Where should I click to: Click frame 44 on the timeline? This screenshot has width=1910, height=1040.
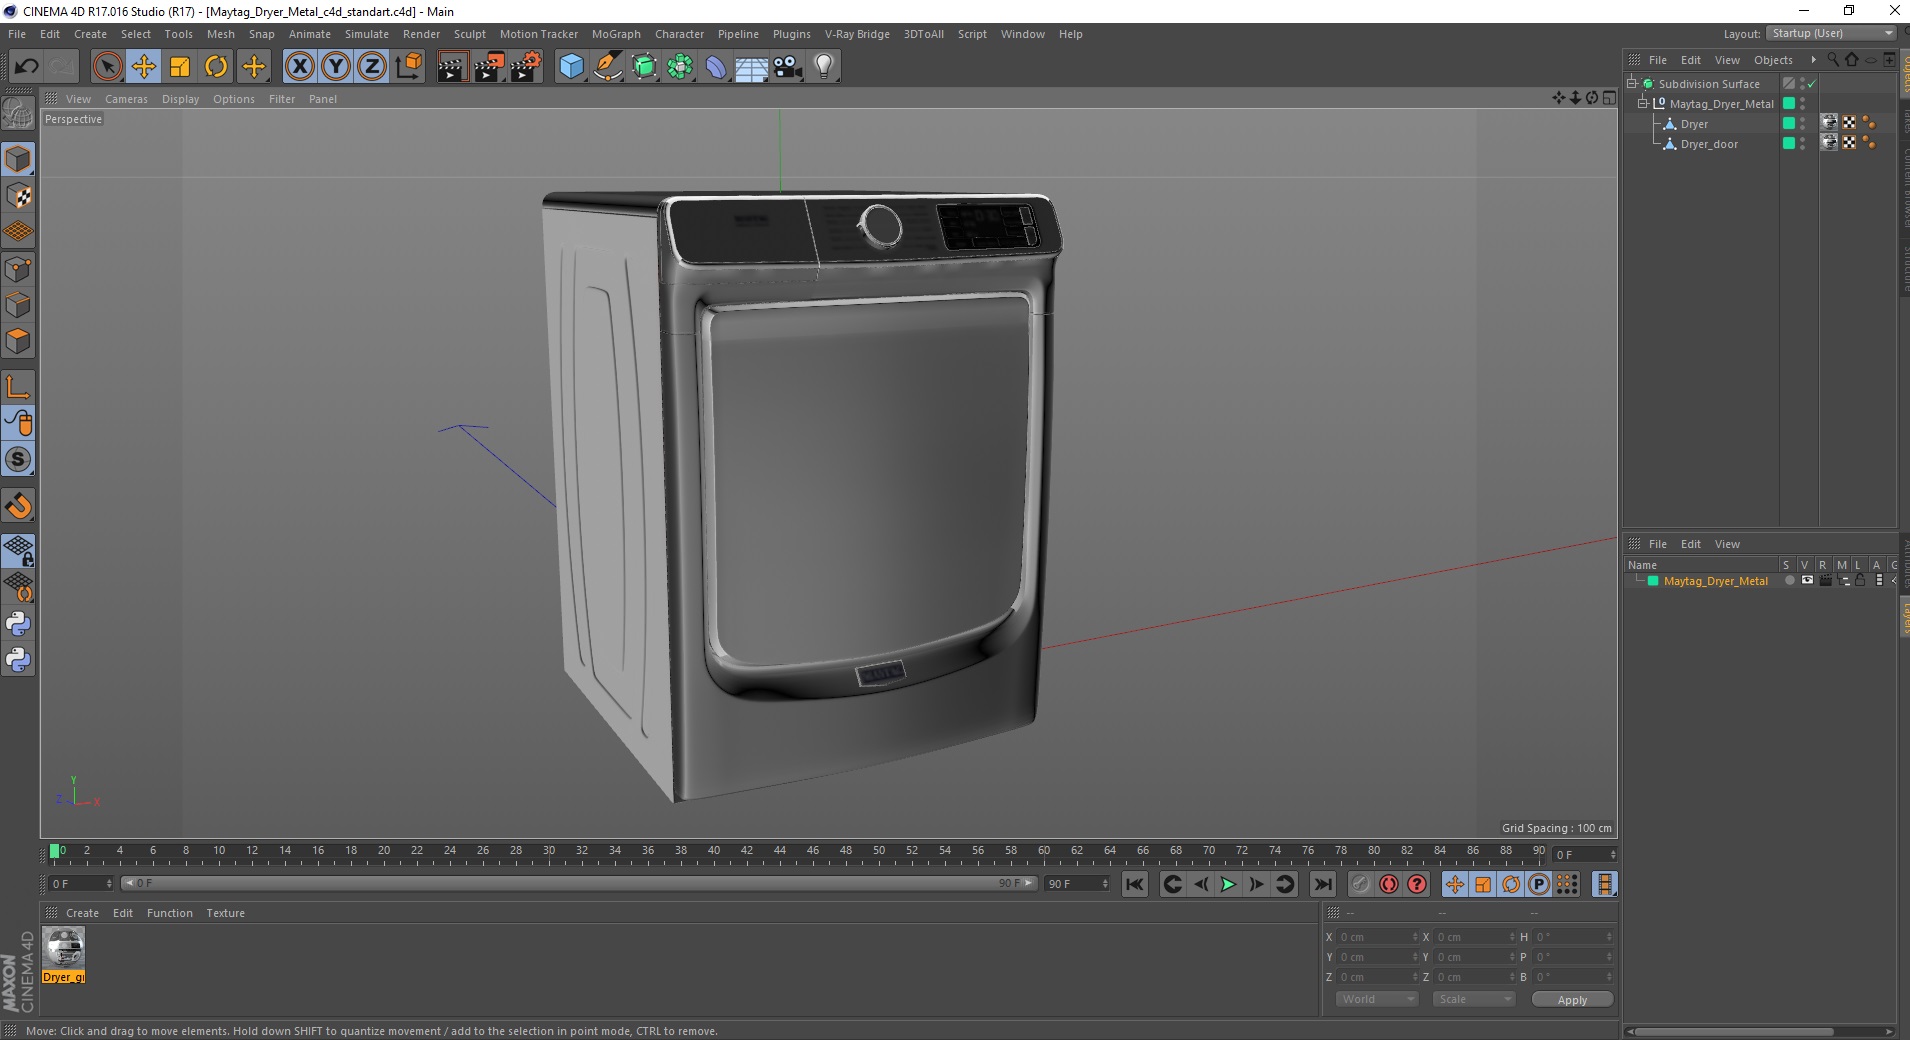779,851
